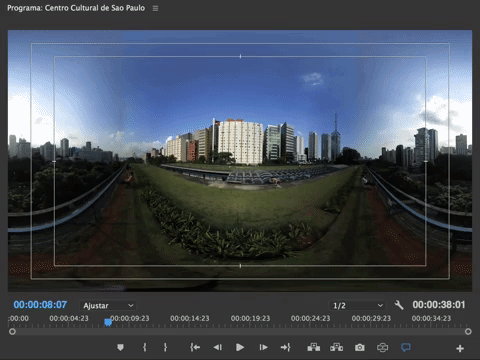
Task: Toggle VR video display icon
Action: point(382,348)
